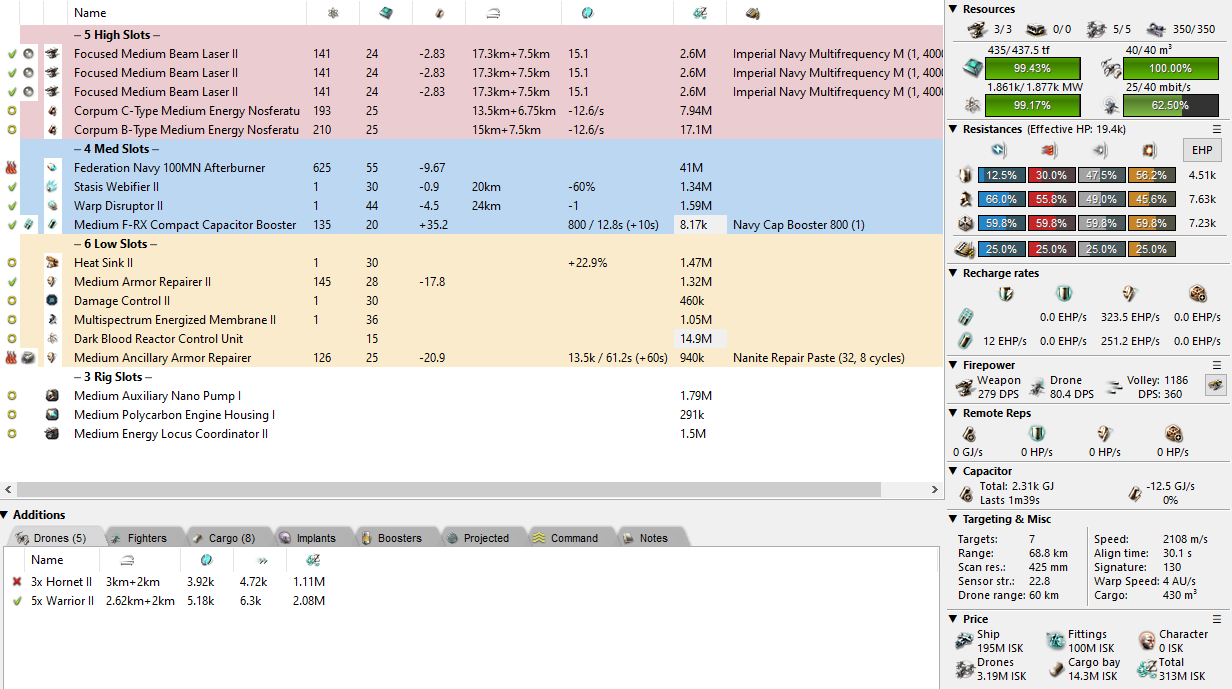
Task: Click the weapon DPS toggle button in Firepower
Action: [1215, 385]
